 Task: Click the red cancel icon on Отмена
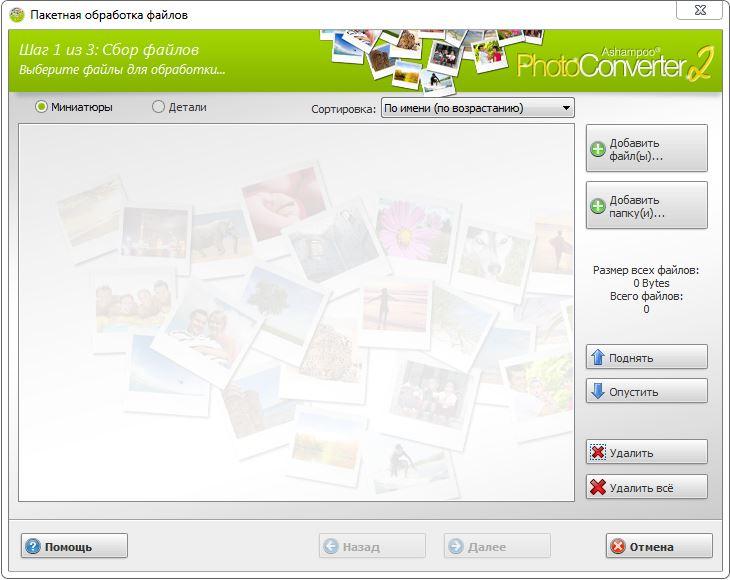coord(618,546)
